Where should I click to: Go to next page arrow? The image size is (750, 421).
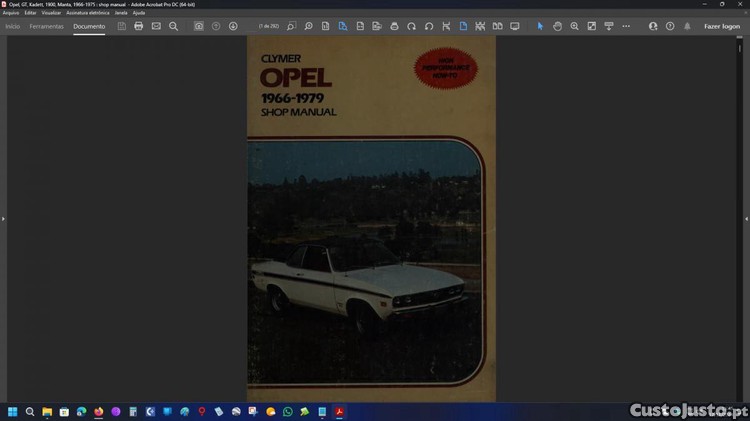click(233, 26)
